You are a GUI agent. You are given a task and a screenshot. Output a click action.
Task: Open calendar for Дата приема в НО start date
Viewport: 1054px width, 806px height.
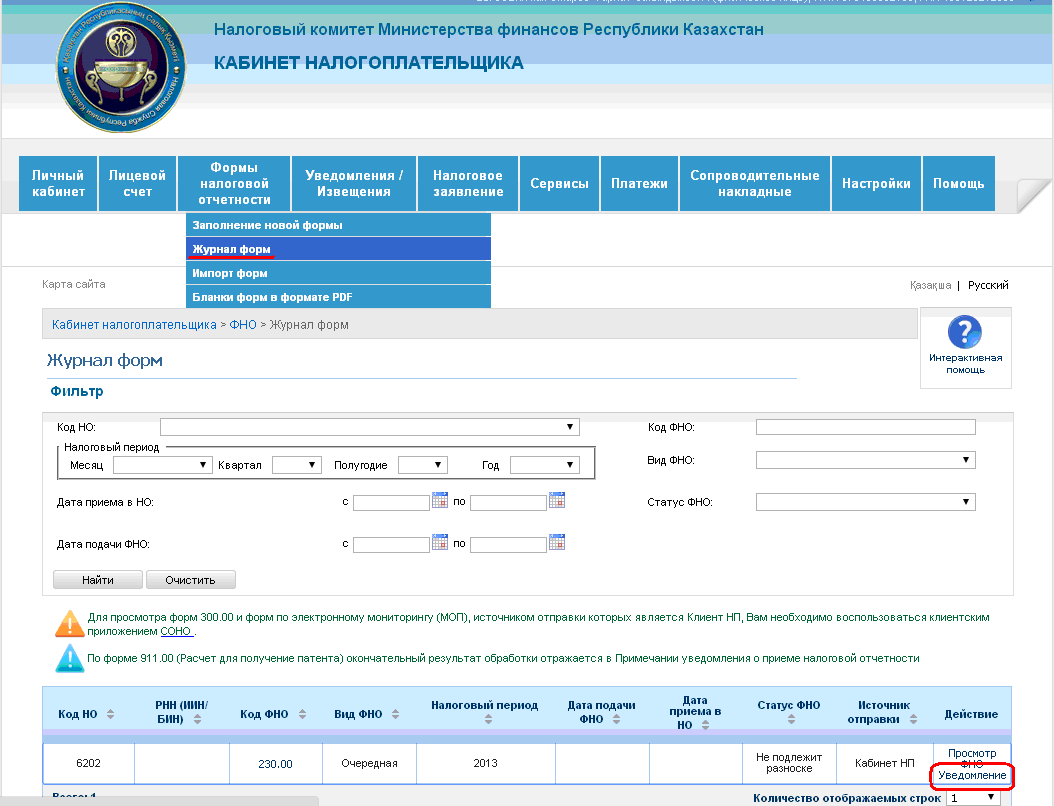439,501
